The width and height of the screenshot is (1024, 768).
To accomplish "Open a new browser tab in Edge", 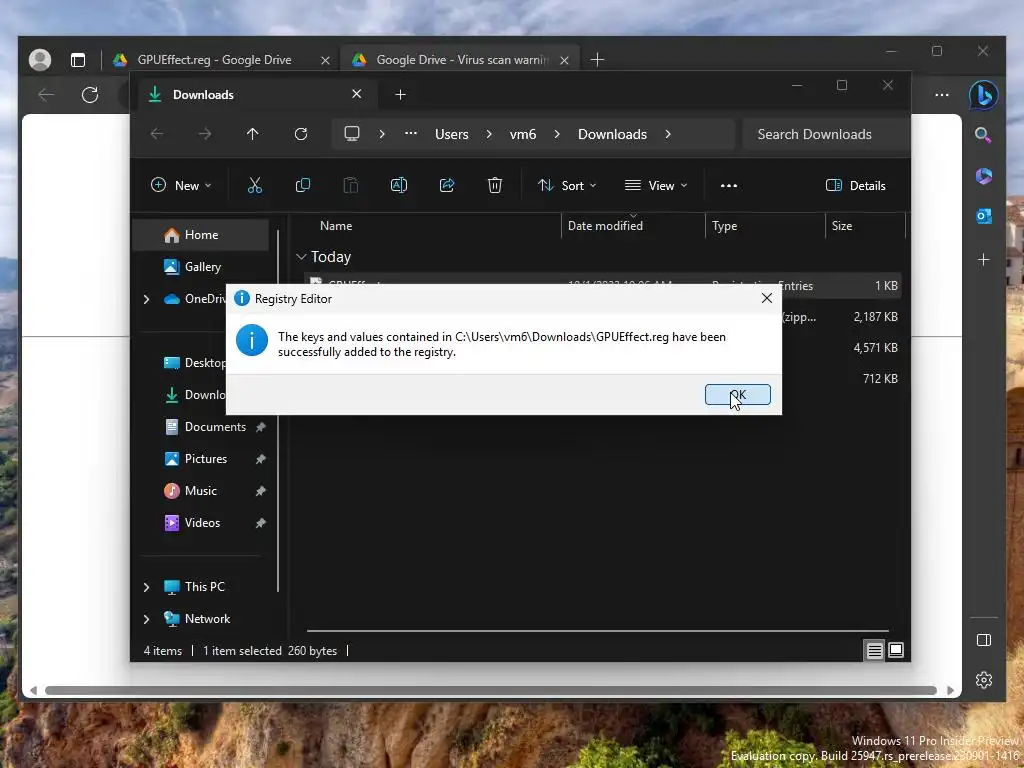I will (597, 59).
